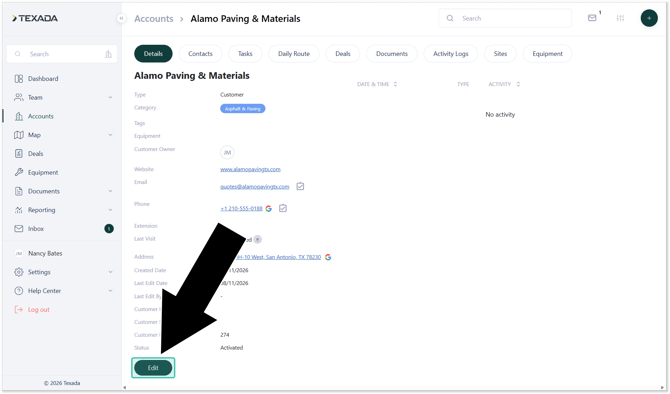The image size is (670, 394).
Task: Open the San Antonio address link
Action: tap(279, 257)
